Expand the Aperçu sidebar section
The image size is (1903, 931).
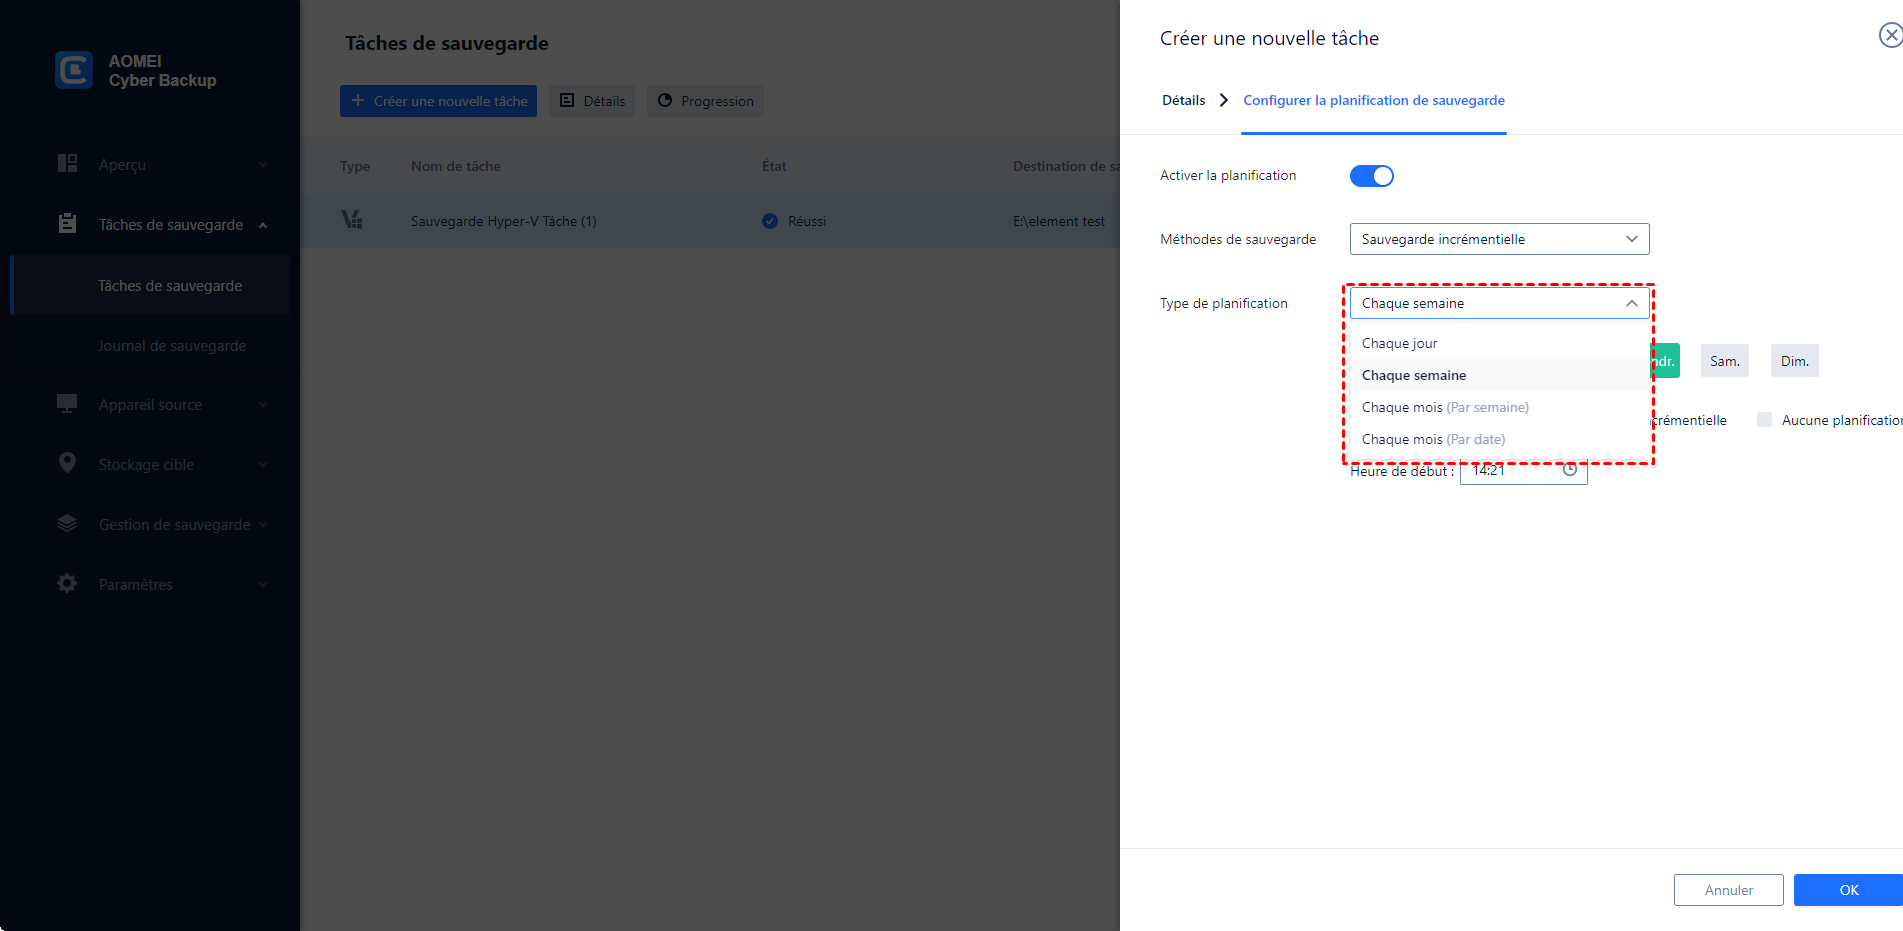pyautogui.click(x=263, y=164)
